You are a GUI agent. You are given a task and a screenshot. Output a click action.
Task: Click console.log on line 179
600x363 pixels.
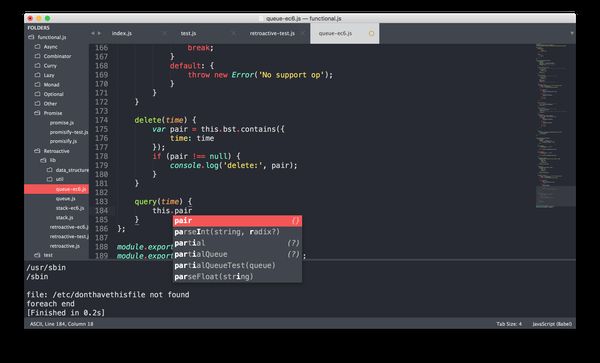pos(193,165)
